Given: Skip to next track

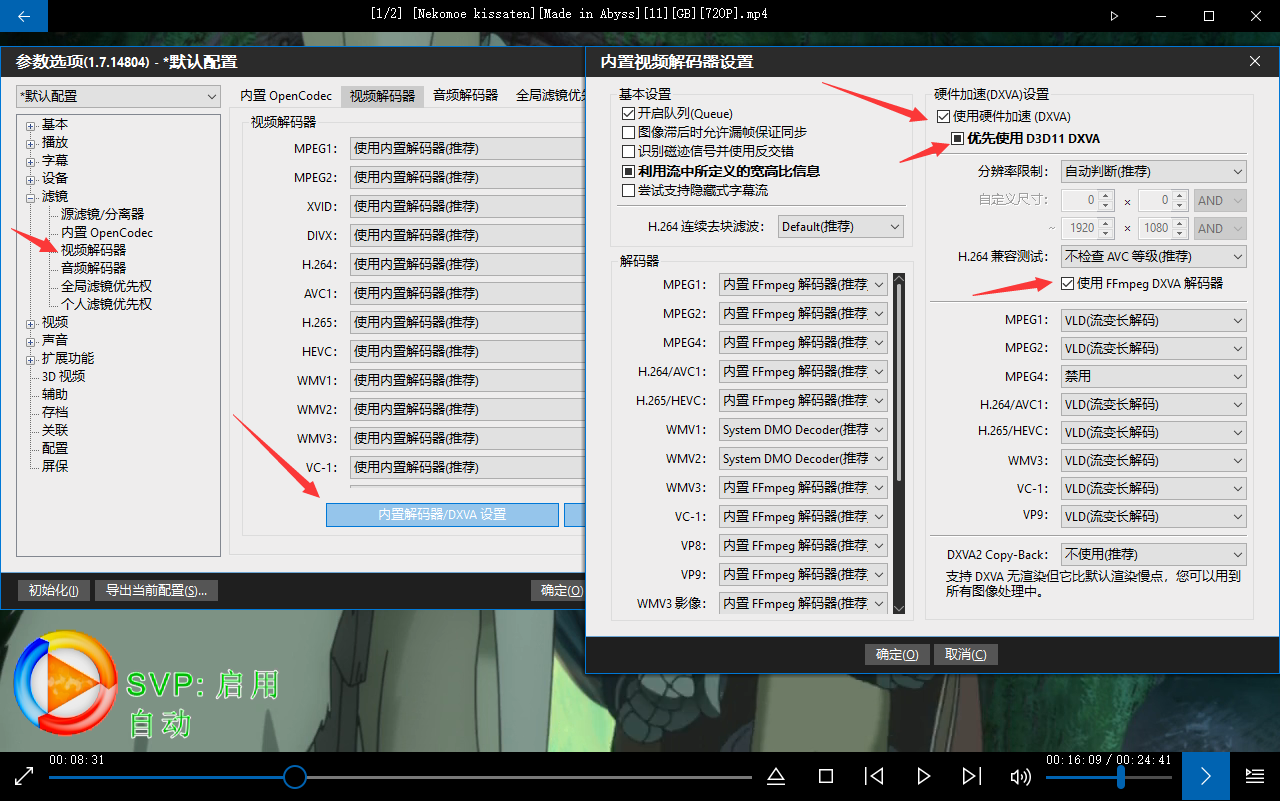Looking at the screenshot, I should click(971, 776).
